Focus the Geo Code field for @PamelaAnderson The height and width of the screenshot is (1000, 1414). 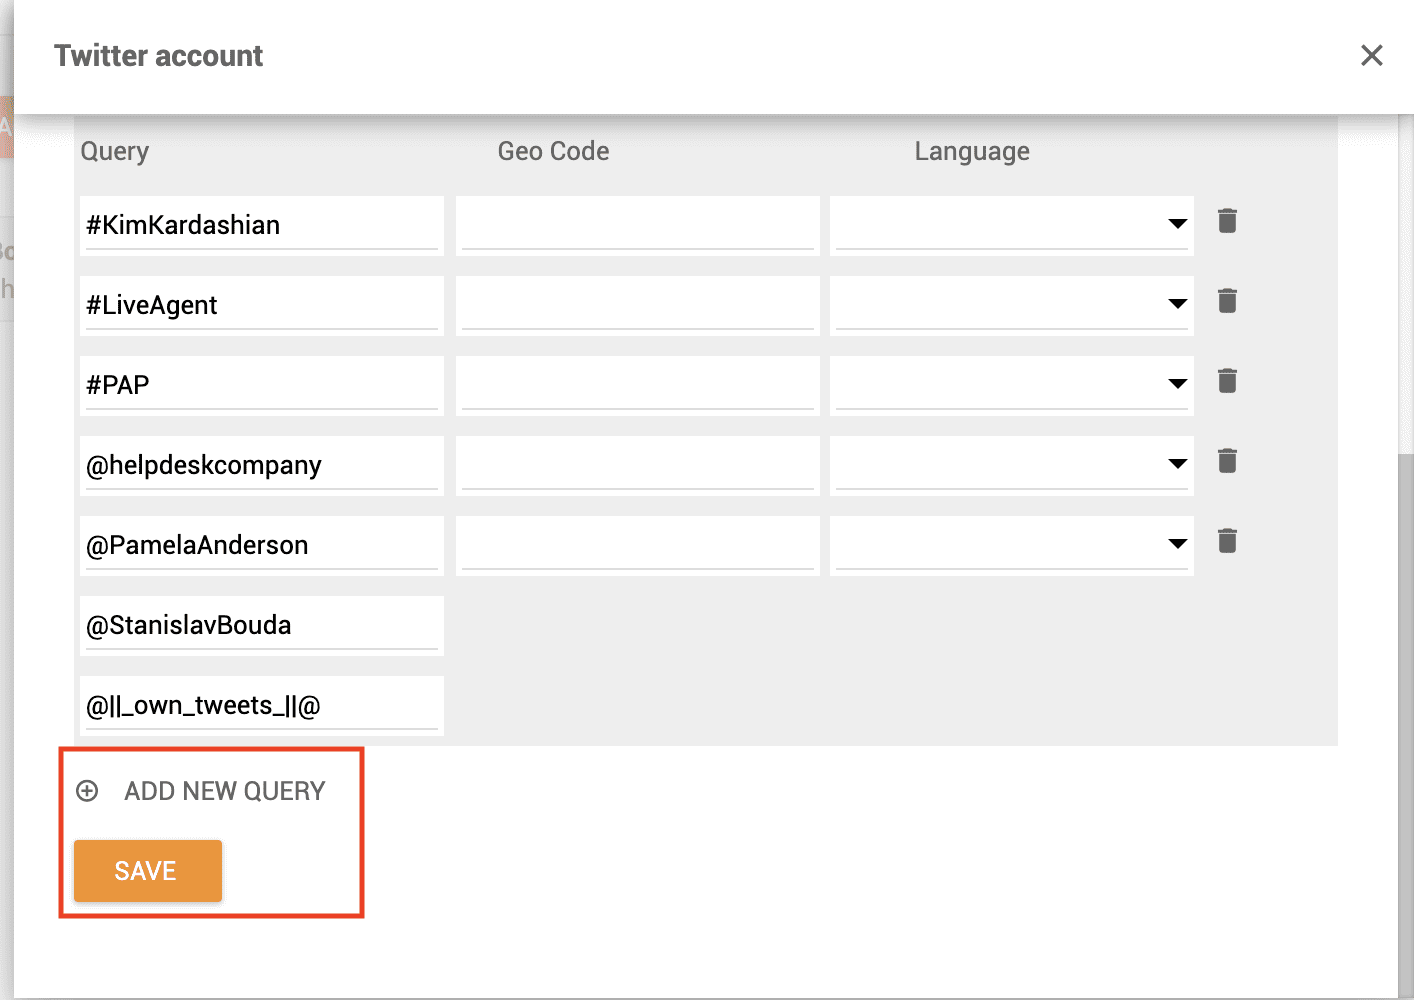pyautogui.click(x=638, y=545)
